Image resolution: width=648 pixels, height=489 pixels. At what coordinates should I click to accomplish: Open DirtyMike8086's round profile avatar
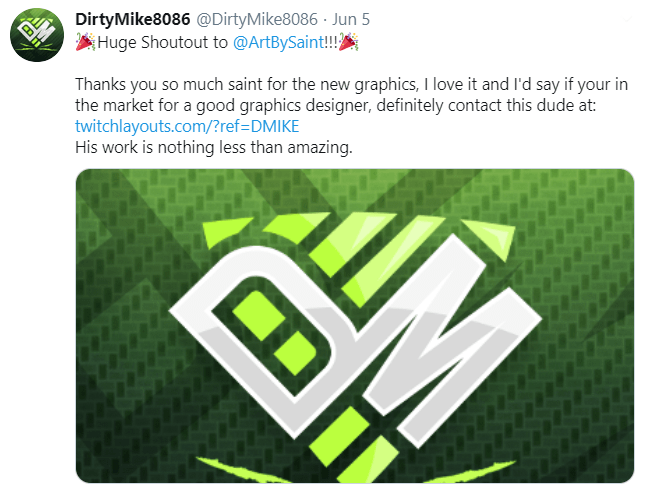(x=37, y=35)
